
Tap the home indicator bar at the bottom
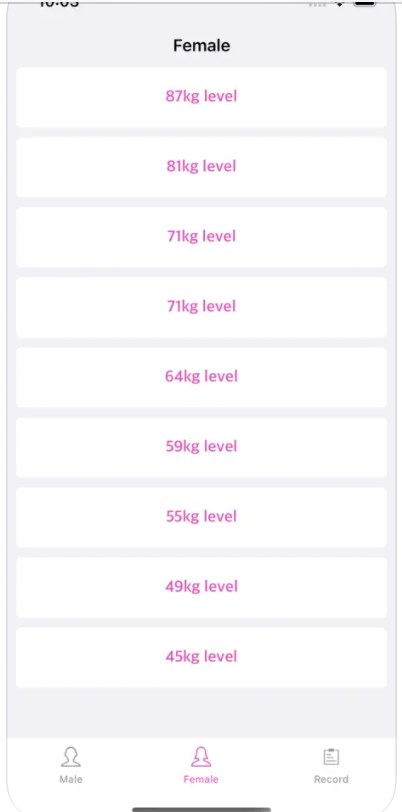click(x=201, y=809)
